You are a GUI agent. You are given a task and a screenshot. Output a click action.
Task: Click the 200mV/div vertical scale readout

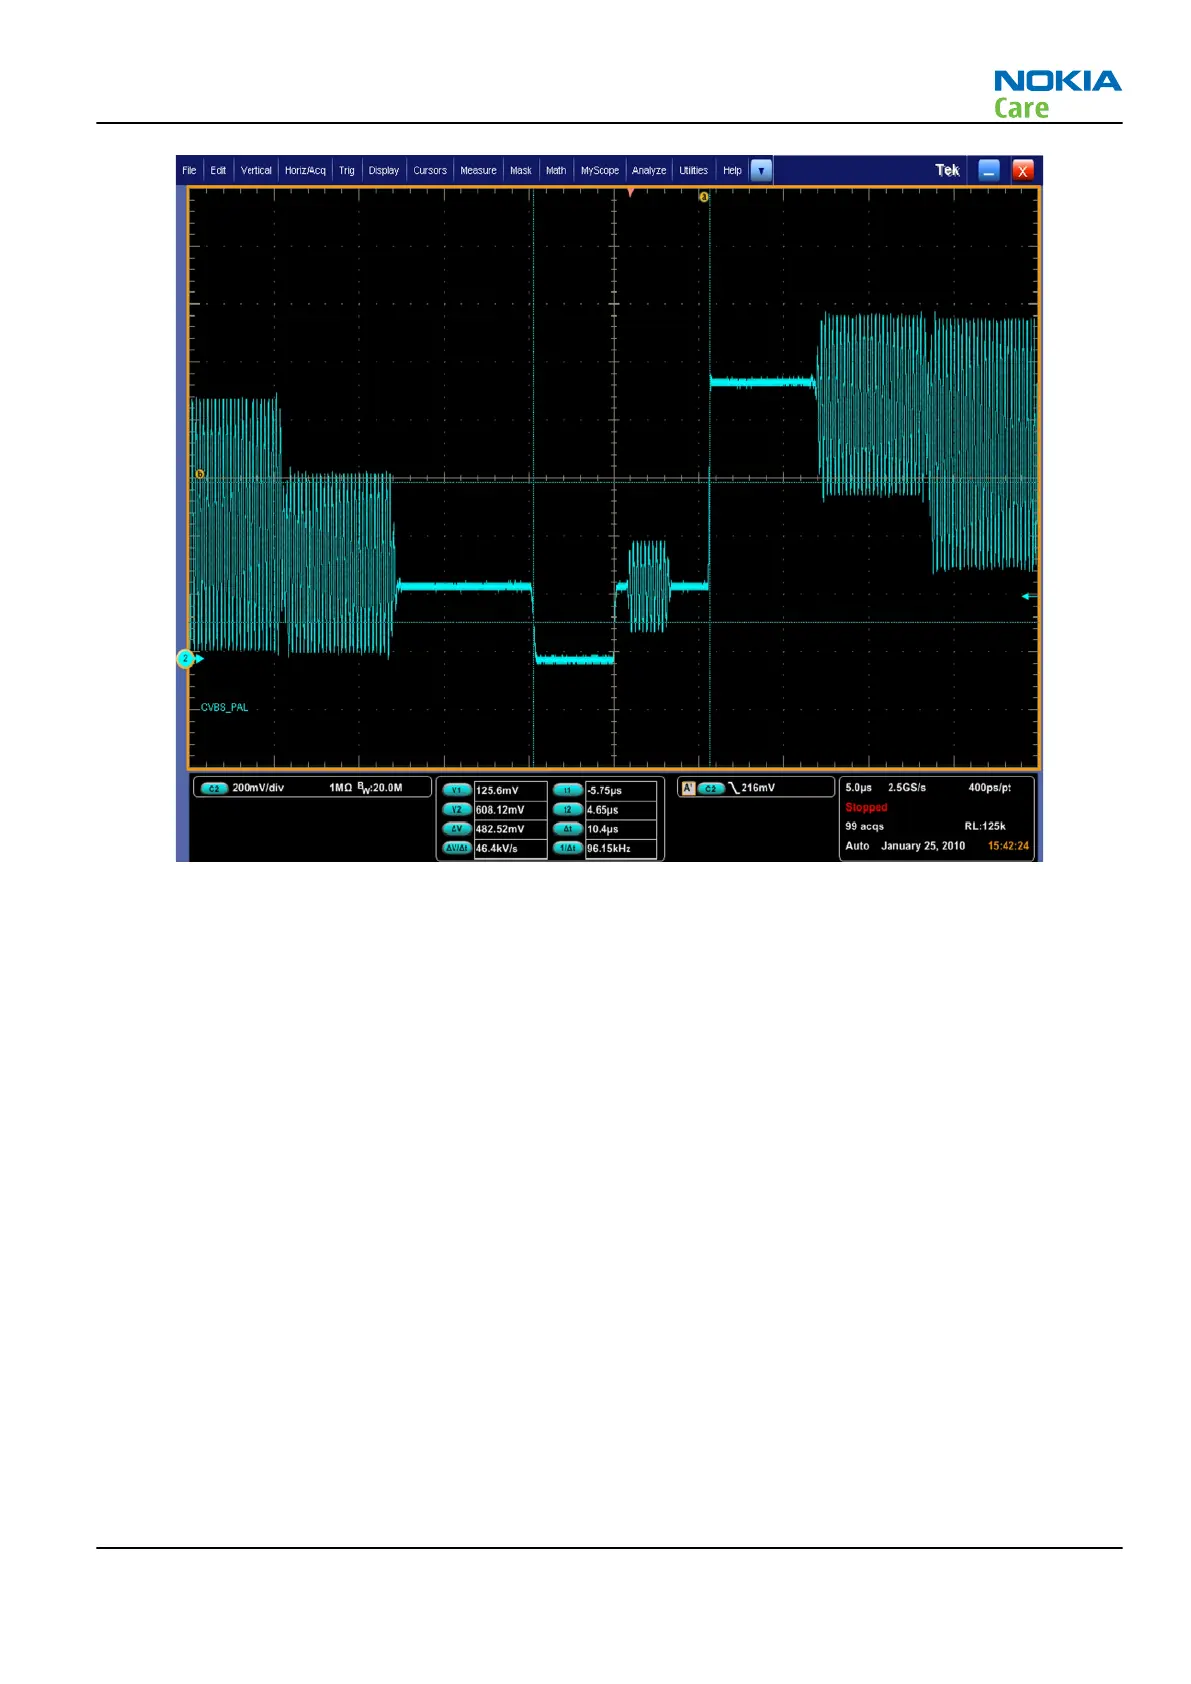click(x=258, y=788)
